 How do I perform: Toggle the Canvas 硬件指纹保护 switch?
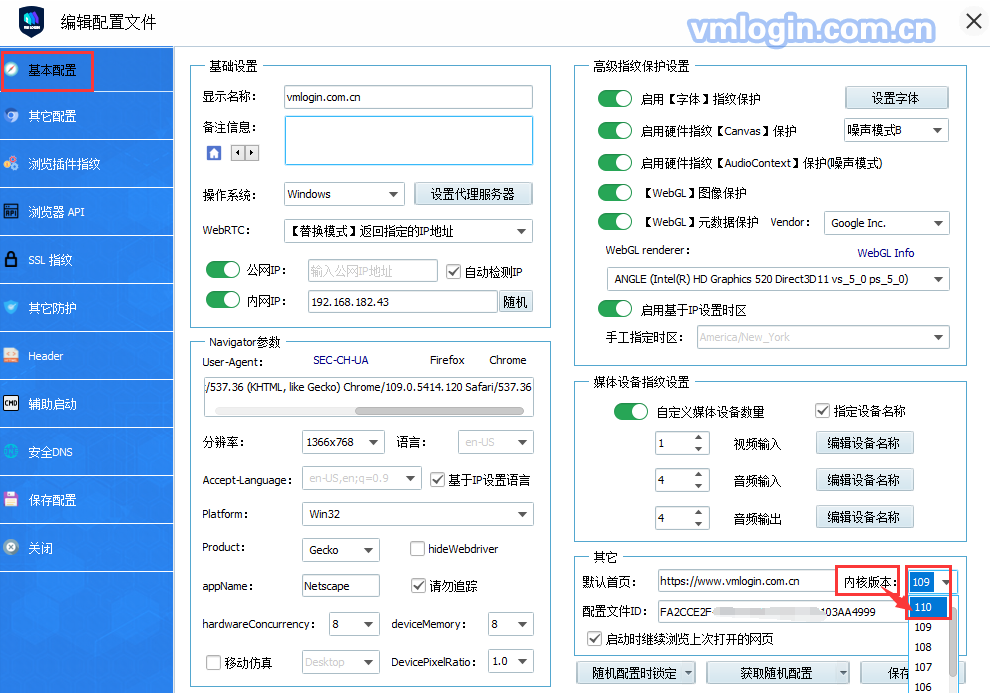[x=615, y=131]
